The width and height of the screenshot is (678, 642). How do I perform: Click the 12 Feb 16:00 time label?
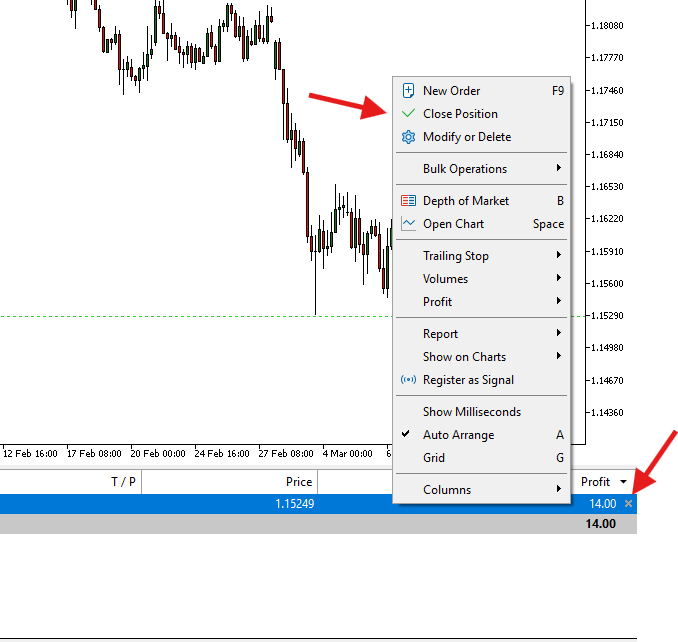[30, 454]
